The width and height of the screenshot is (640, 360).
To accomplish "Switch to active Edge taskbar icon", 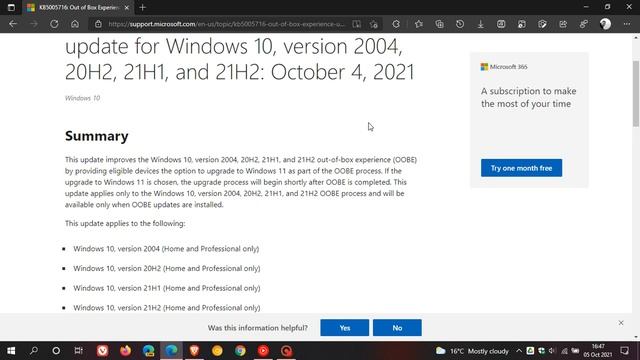I will click(171, 351).
